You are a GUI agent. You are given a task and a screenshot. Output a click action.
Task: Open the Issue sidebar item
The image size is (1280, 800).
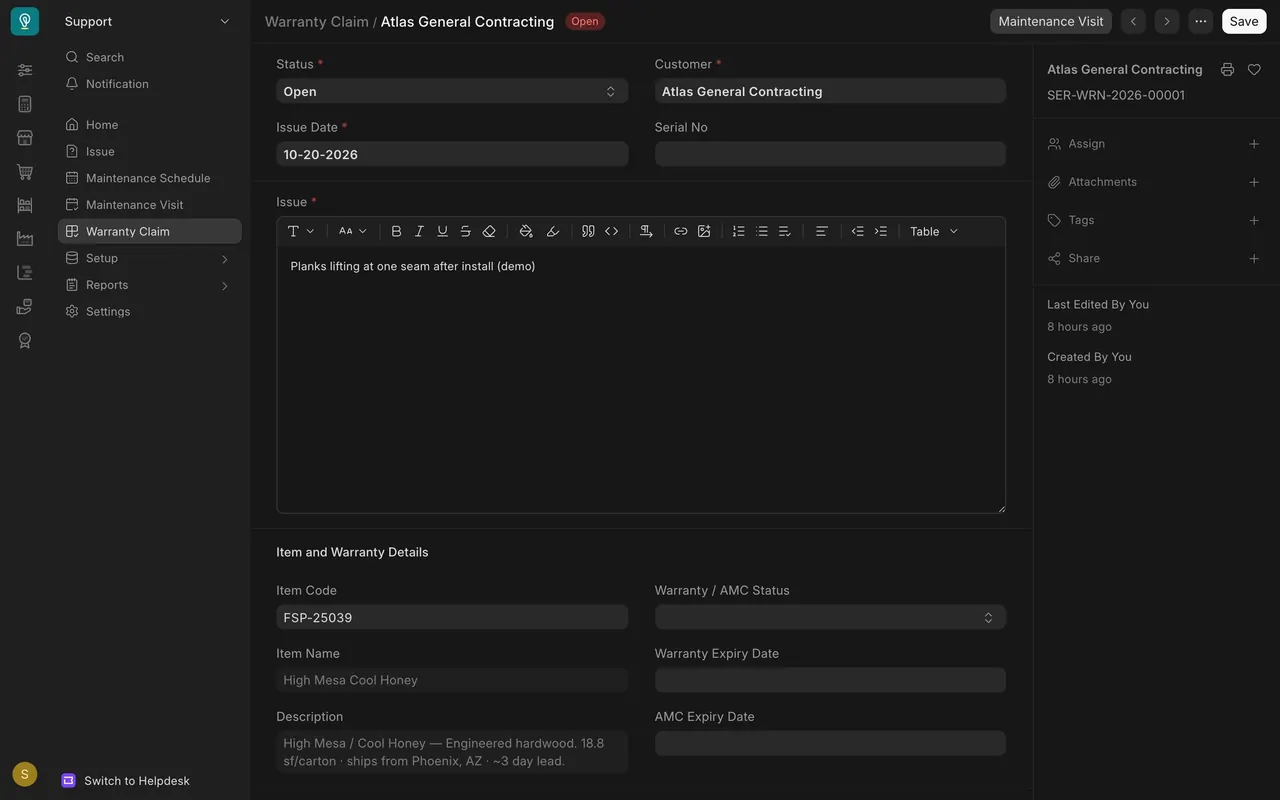(x=150, y=151)
